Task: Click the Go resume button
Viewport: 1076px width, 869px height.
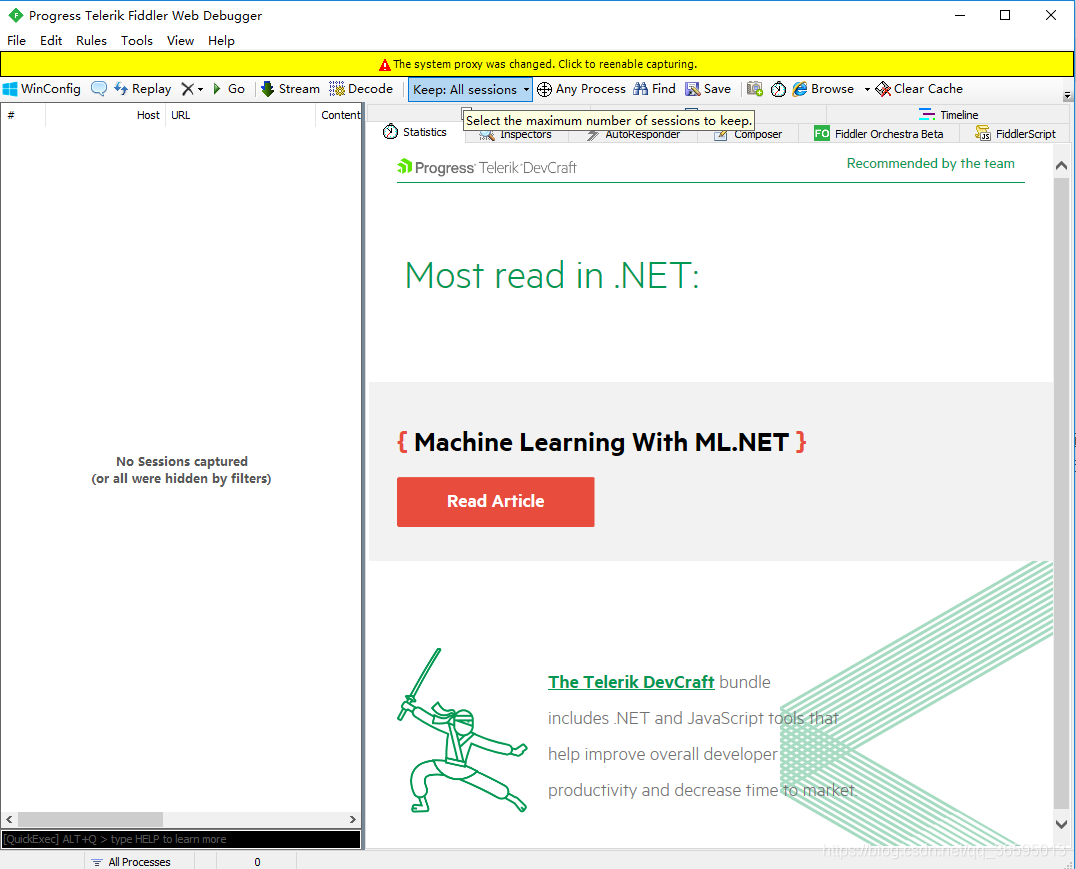Action: point(229,89)
